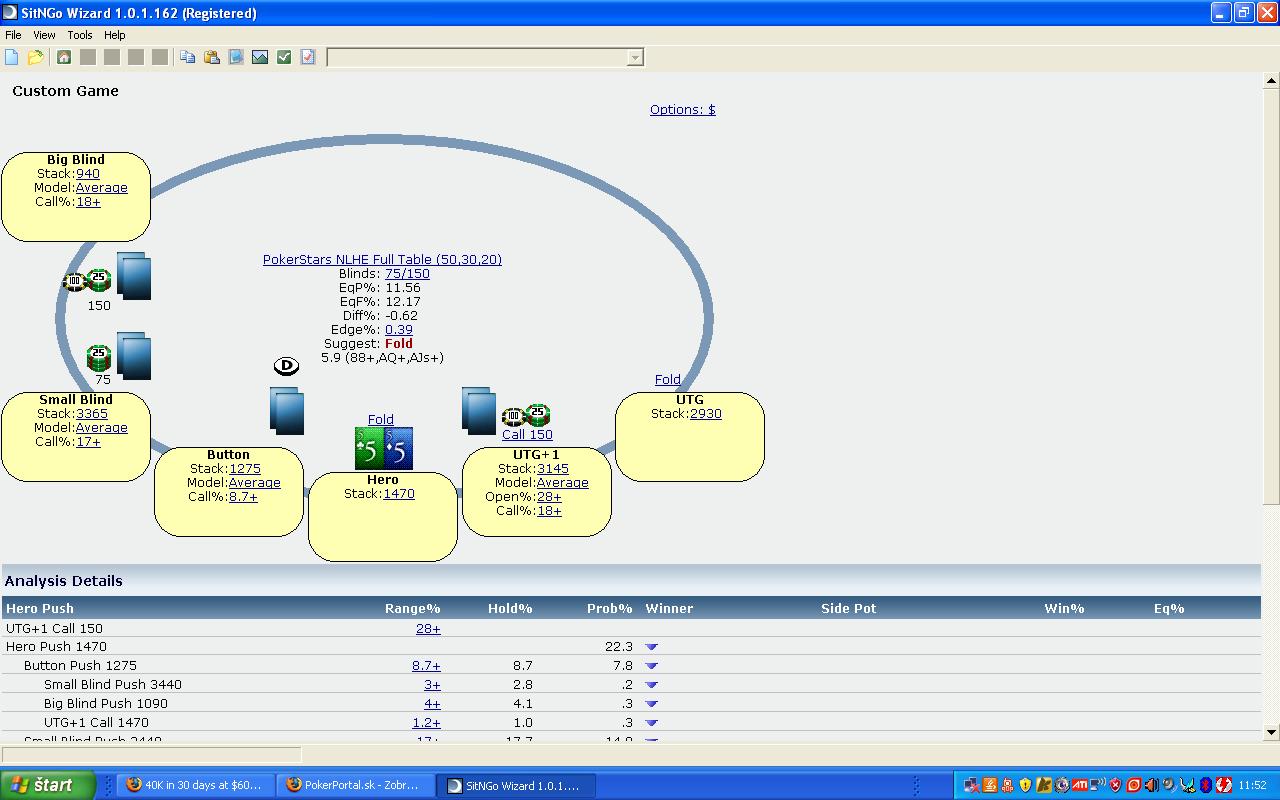Click the Windows Start button
1280x800 pixels.
[x=48, y=785]
